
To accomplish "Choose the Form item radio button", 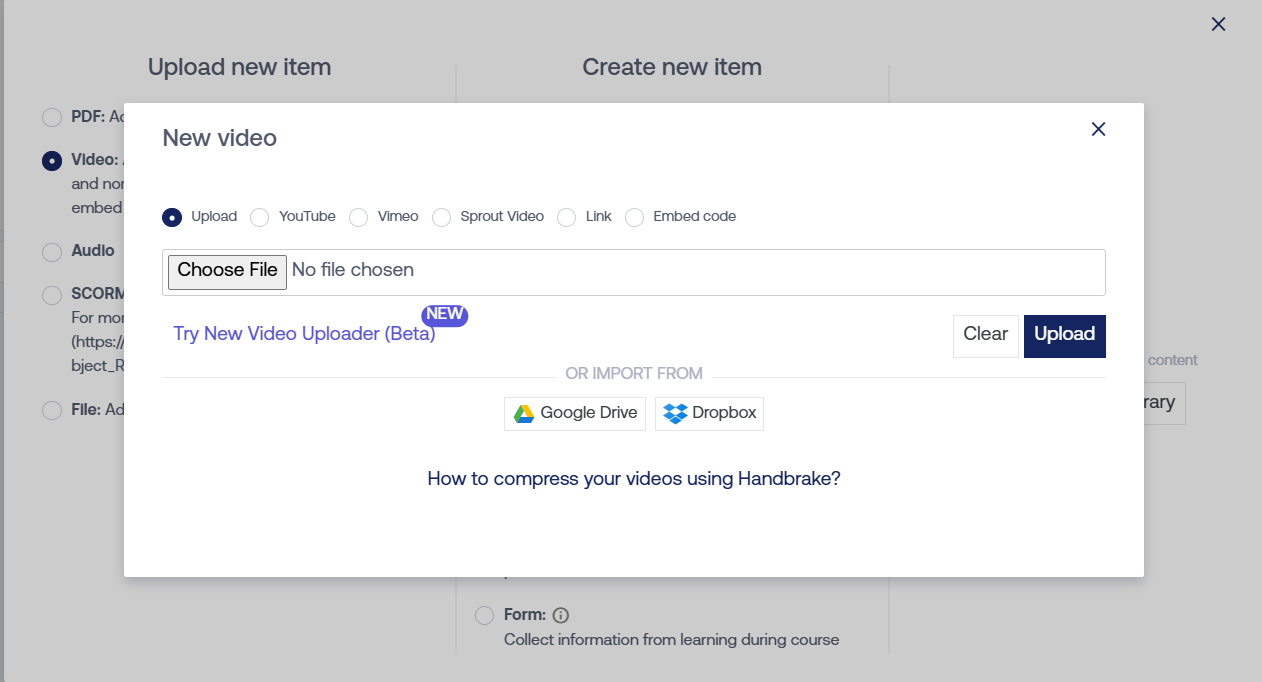I will coord(484,615).
